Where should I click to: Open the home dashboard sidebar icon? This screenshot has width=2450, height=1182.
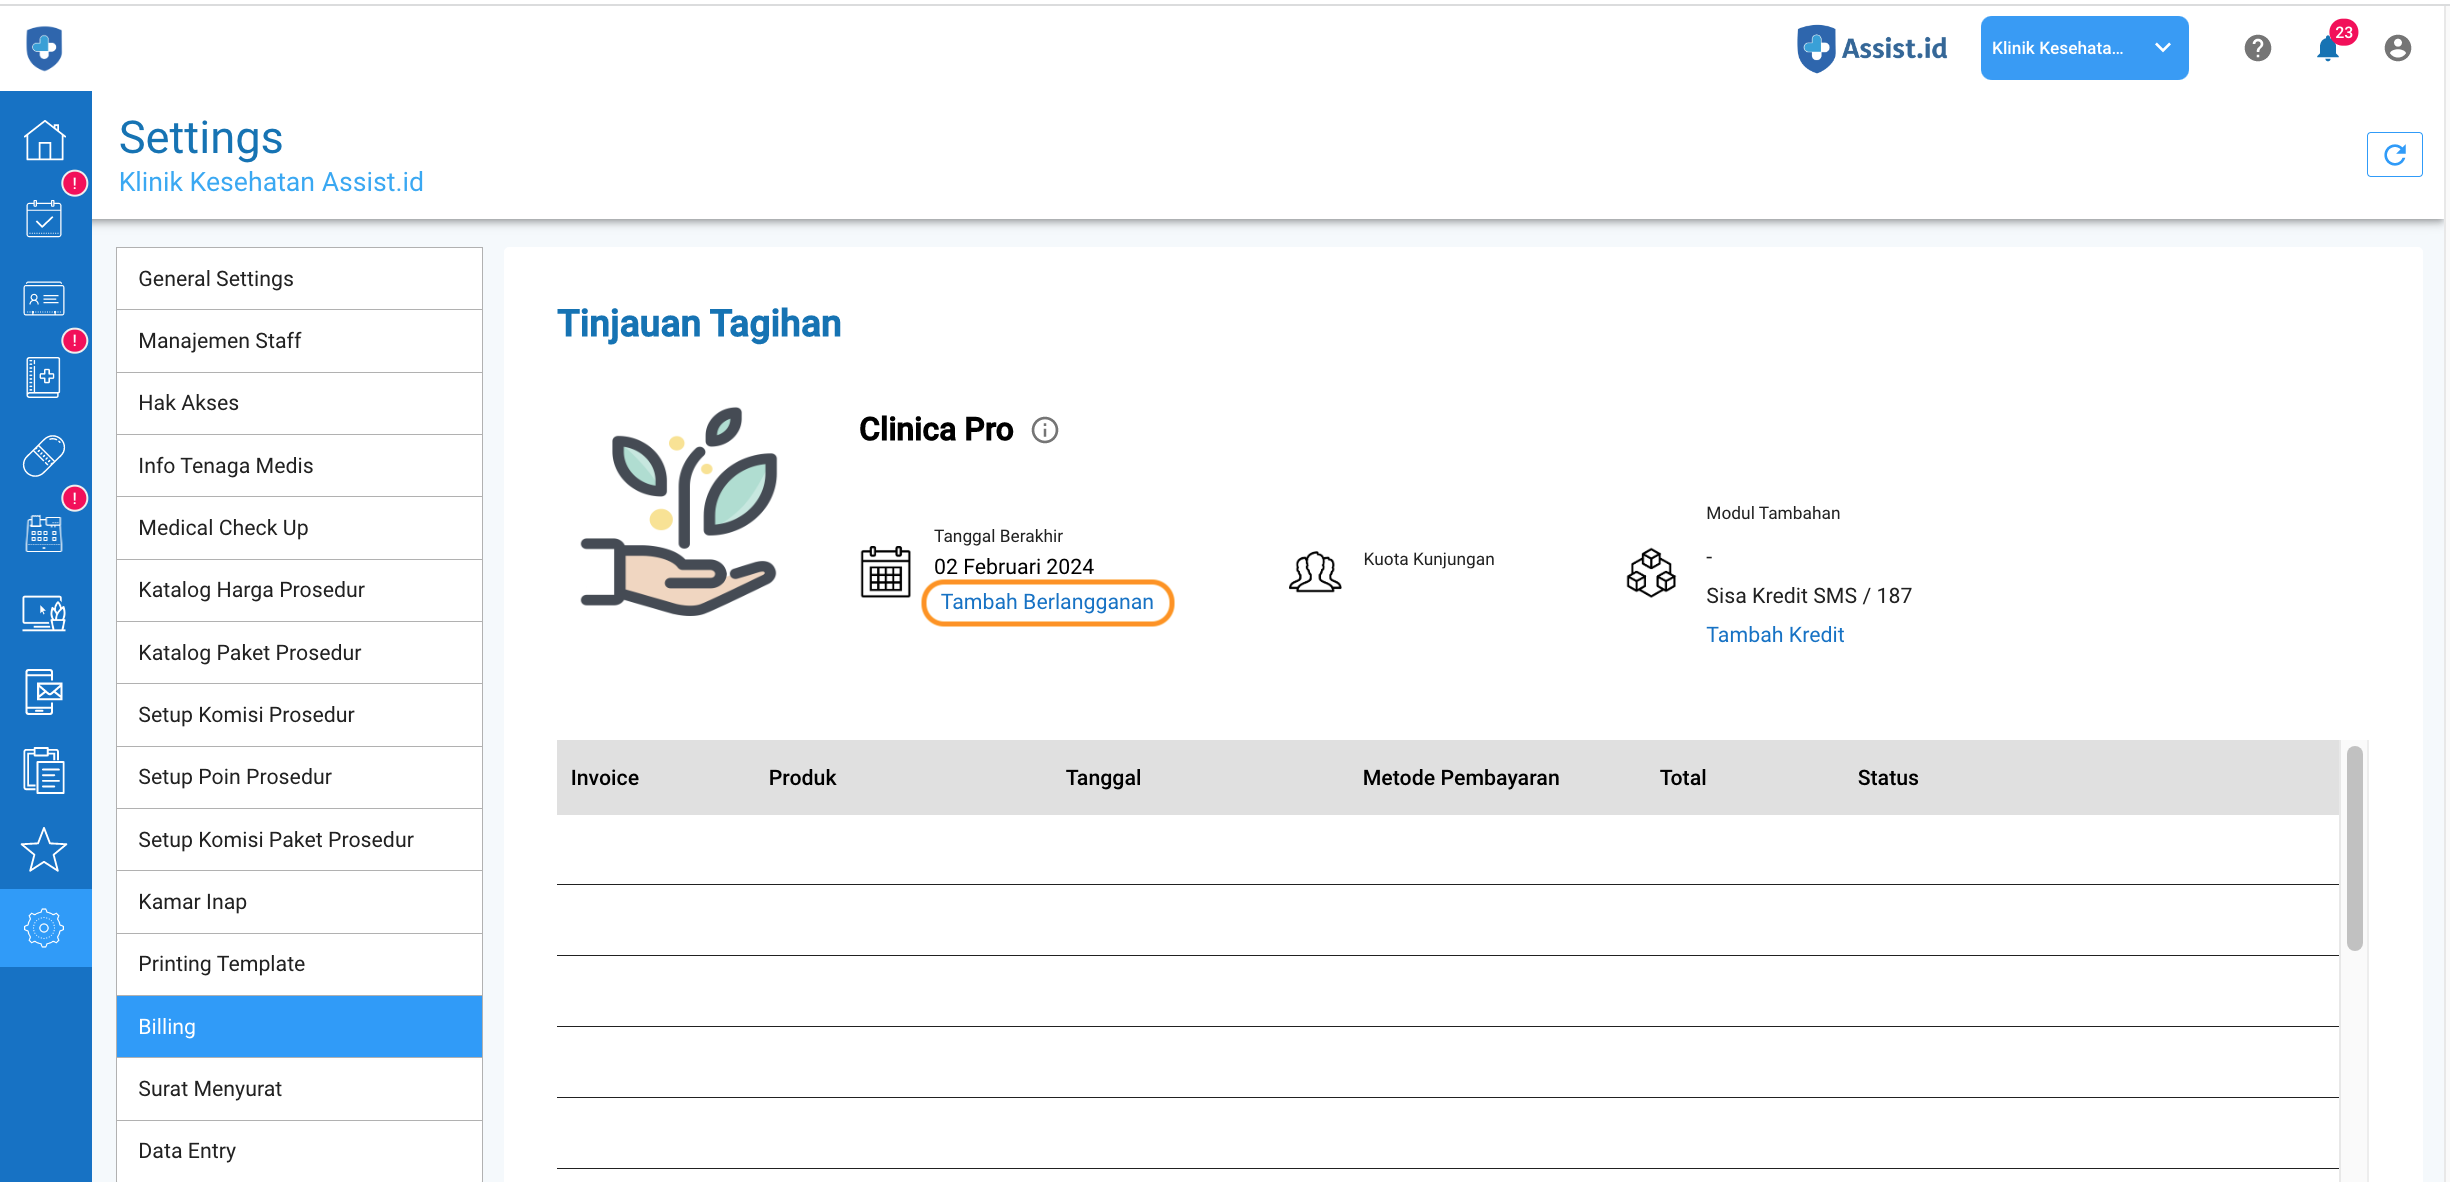coord(44,140)
